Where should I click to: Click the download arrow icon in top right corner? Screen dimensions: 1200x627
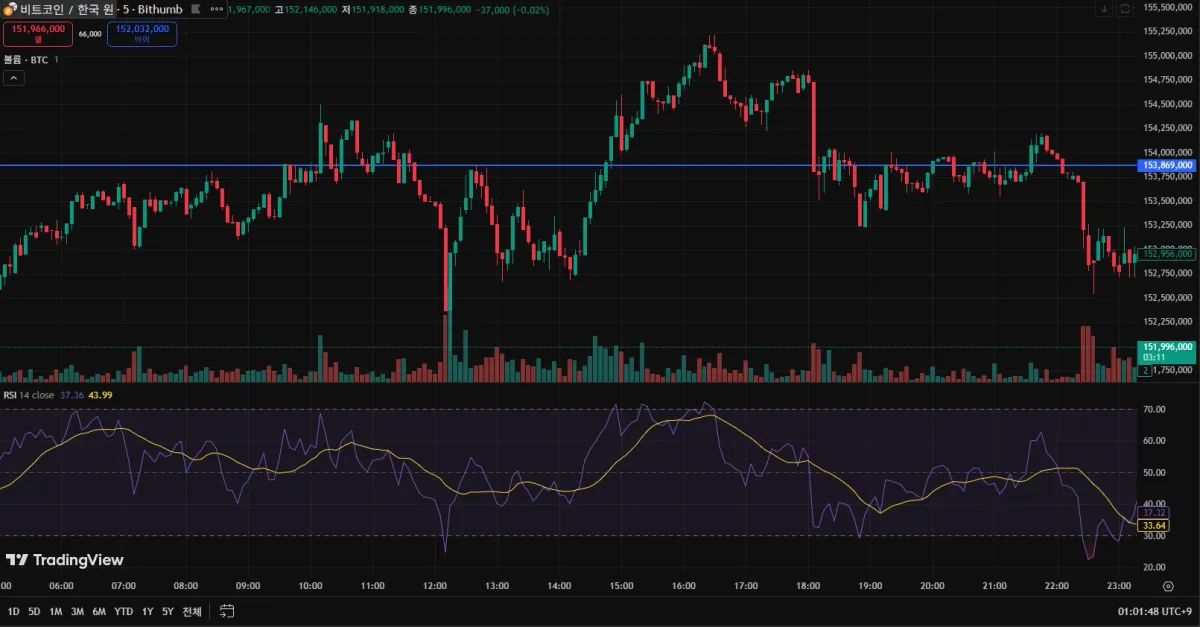coord(1105,8)
